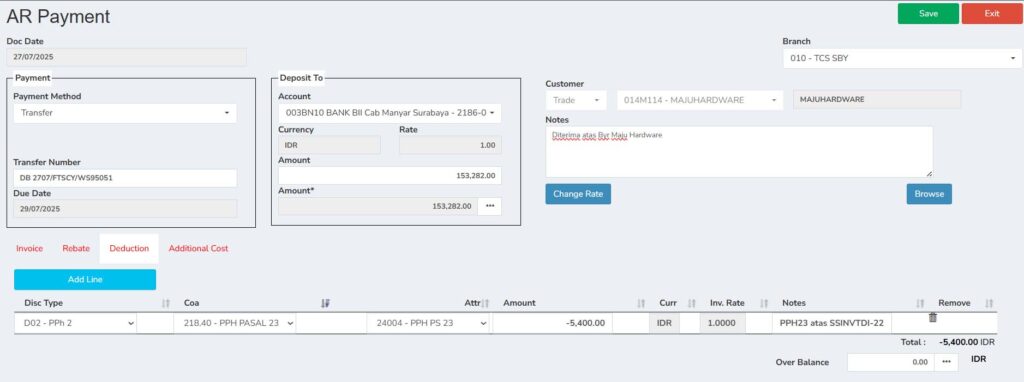This screenshot has height=382, width=1024.
Task: Sort the table by Disc Type
Action: pos(165,303)
